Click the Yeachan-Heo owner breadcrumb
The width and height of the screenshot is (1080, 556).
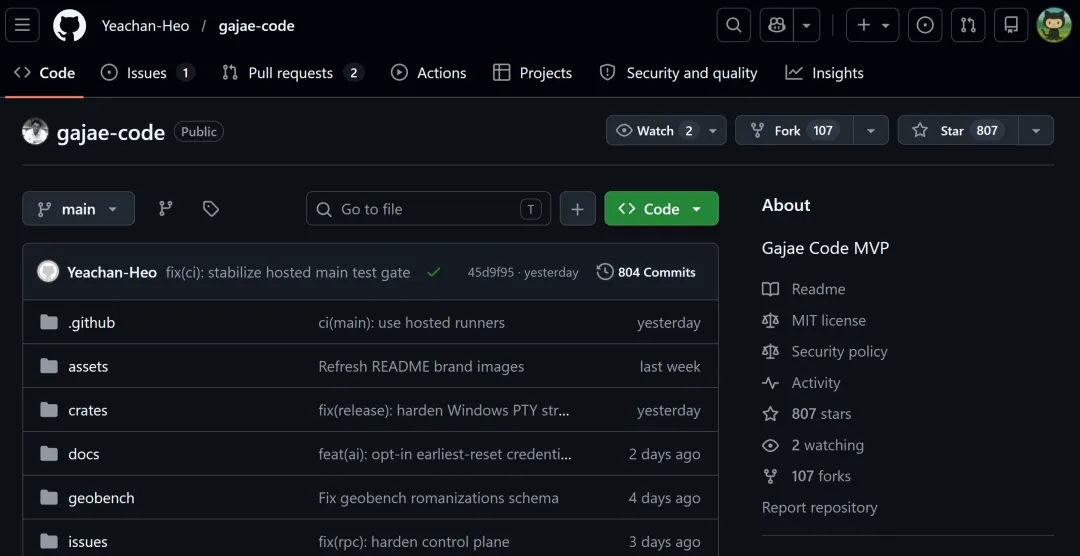[145, 26]
